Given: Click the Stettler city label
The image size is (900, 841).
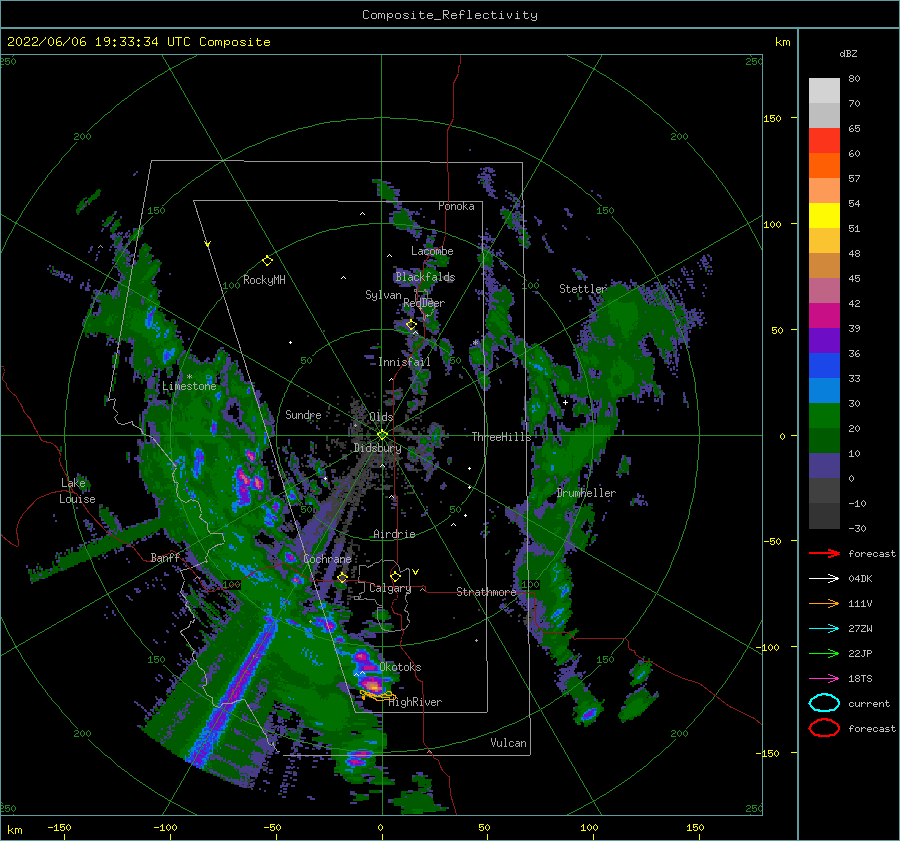Looking at the screenshot, I should (583, 289).
